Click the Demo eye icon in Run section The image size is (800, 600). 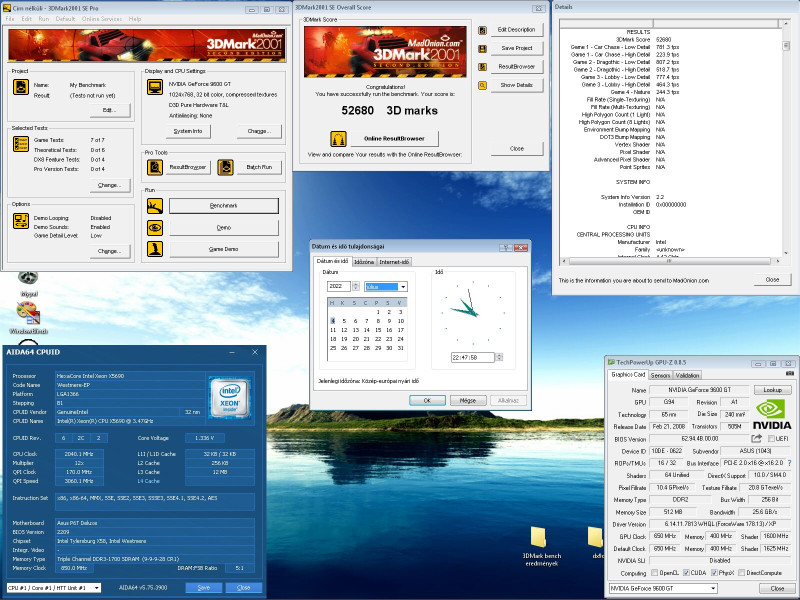(154, 227)
